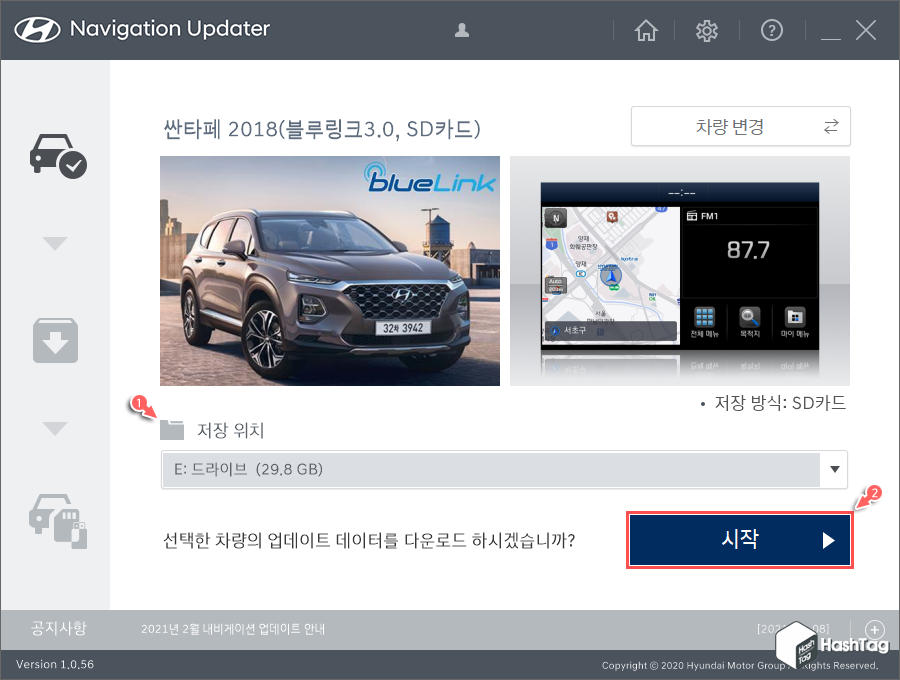Image resolution: width=900 pixels, height=680 pixels.
Task: Open help using the question mark icon
Action: tap(771, 30)
